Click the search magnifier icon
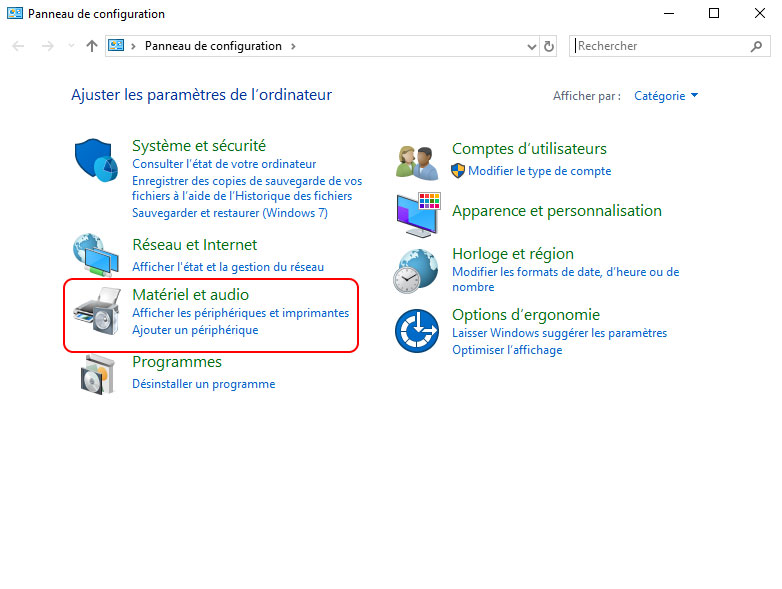 (757, 46)
